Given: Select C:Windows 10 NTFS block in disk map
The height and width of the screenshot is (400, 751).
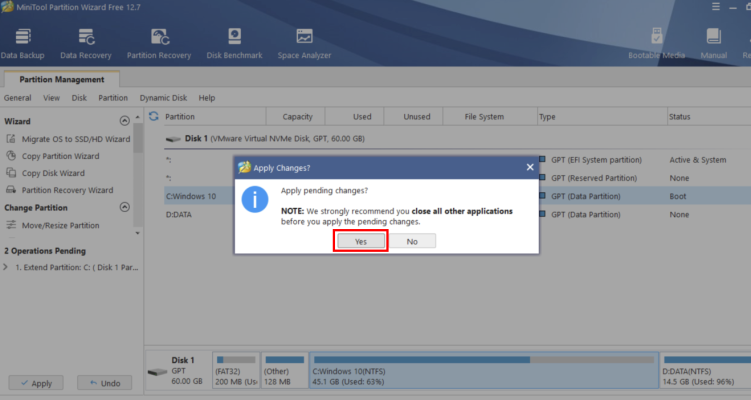Looking at the screenshot, I should pyautogui.click(x=484, y=370).
